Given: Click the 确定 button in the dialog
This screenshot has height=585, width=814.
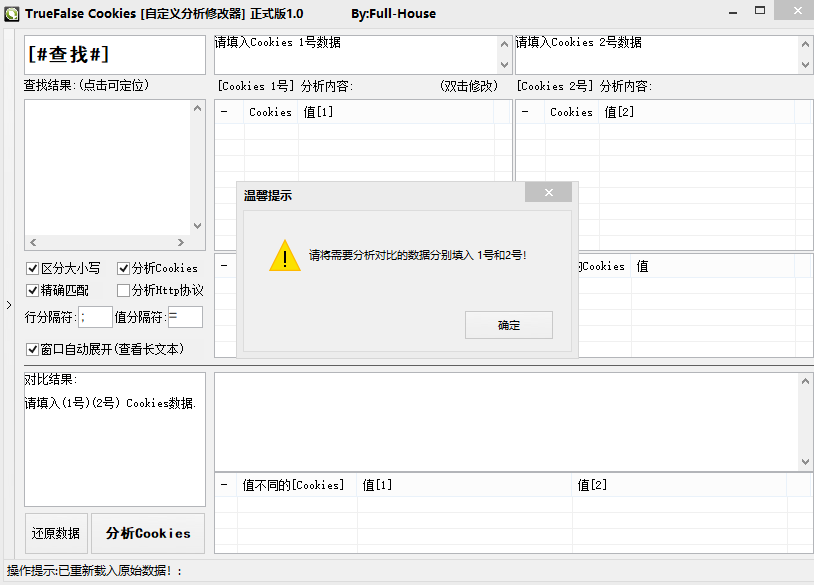Looking at the screenshot, I should [x=509, y=325].
